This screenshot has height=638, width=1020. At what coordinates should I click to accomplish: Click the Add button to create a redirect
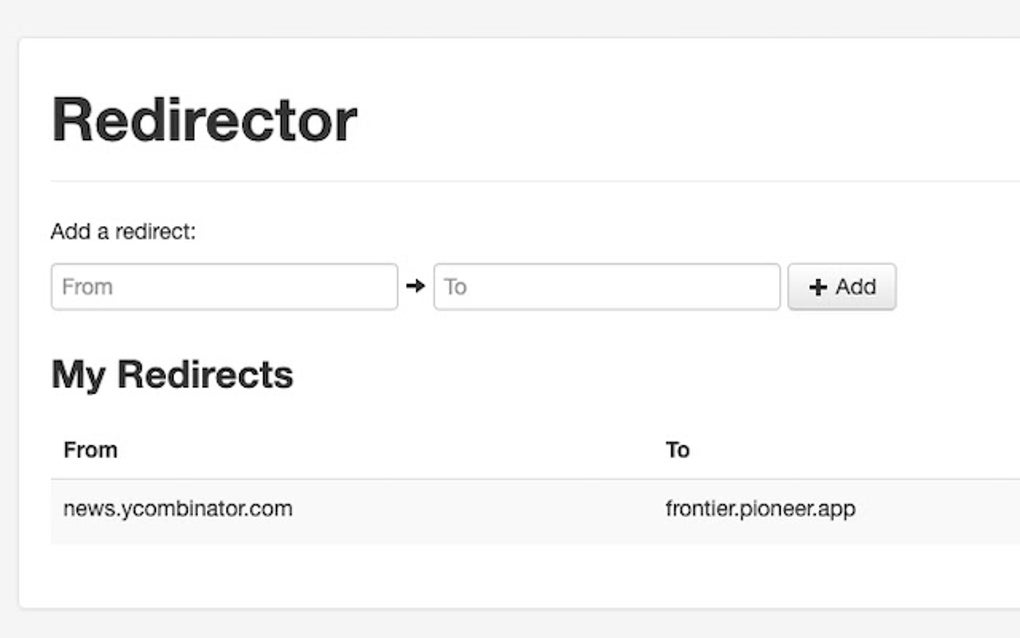[842, 287]
